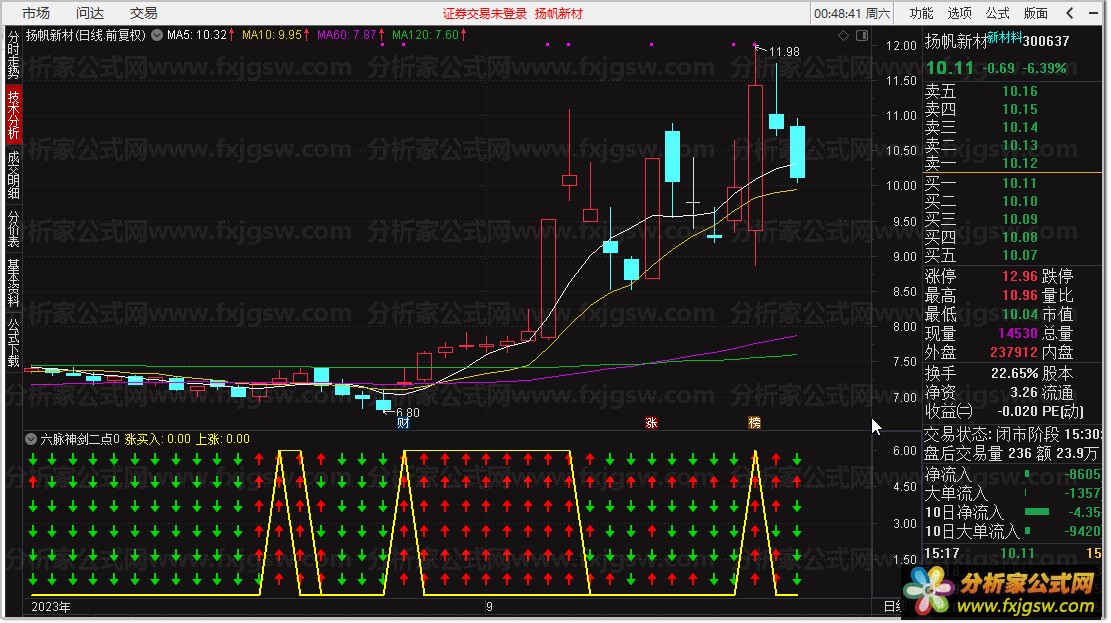Open the 公式 menu
Viewport: 1111px width, 623px height.
(998, 13)
